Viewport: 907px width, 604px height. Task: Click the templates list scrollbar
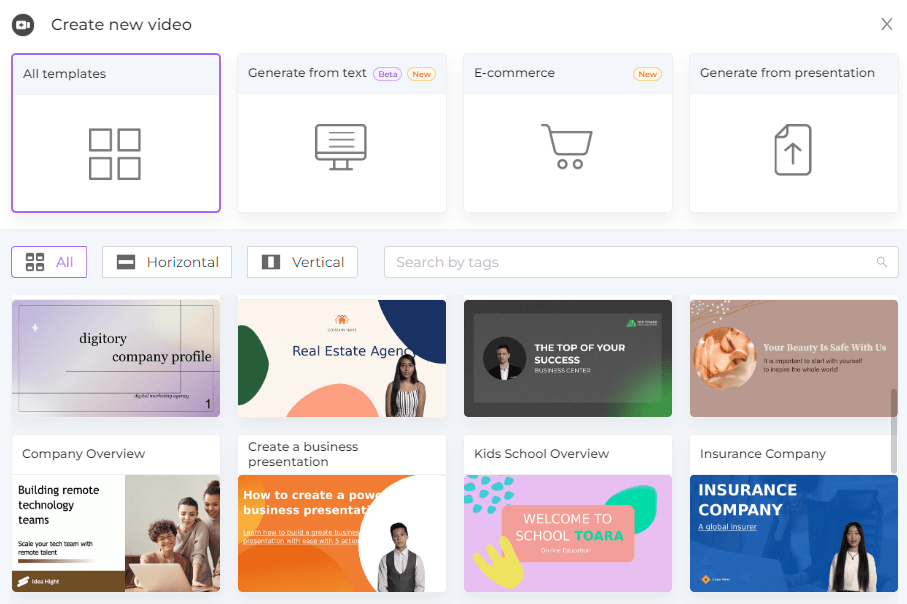[x=893, y=400]
